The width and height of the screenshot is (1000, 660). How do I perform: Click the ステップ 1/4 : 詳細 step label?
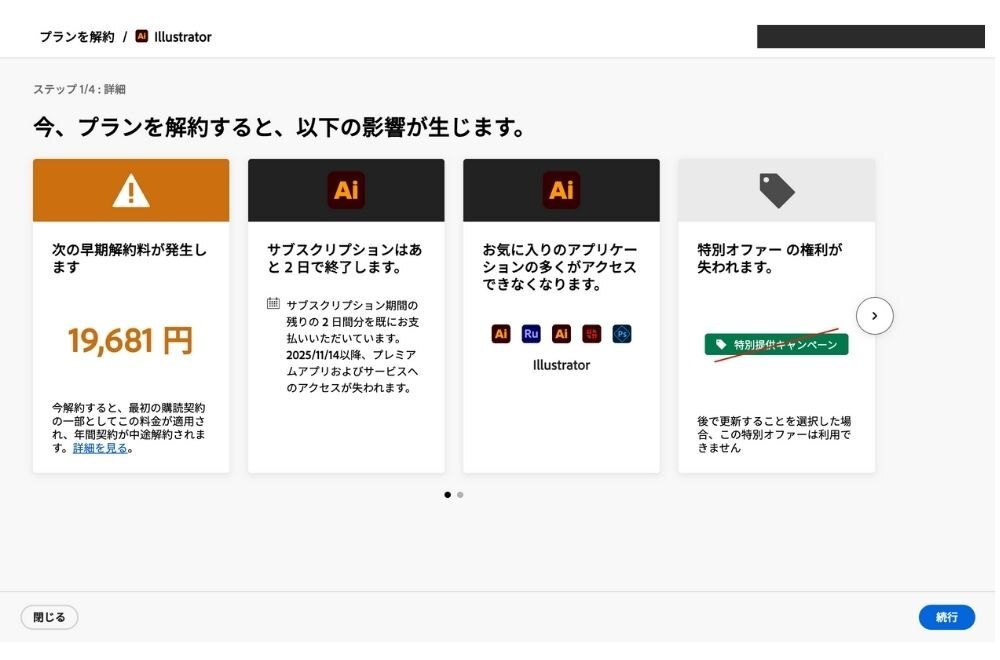point(79,89)
